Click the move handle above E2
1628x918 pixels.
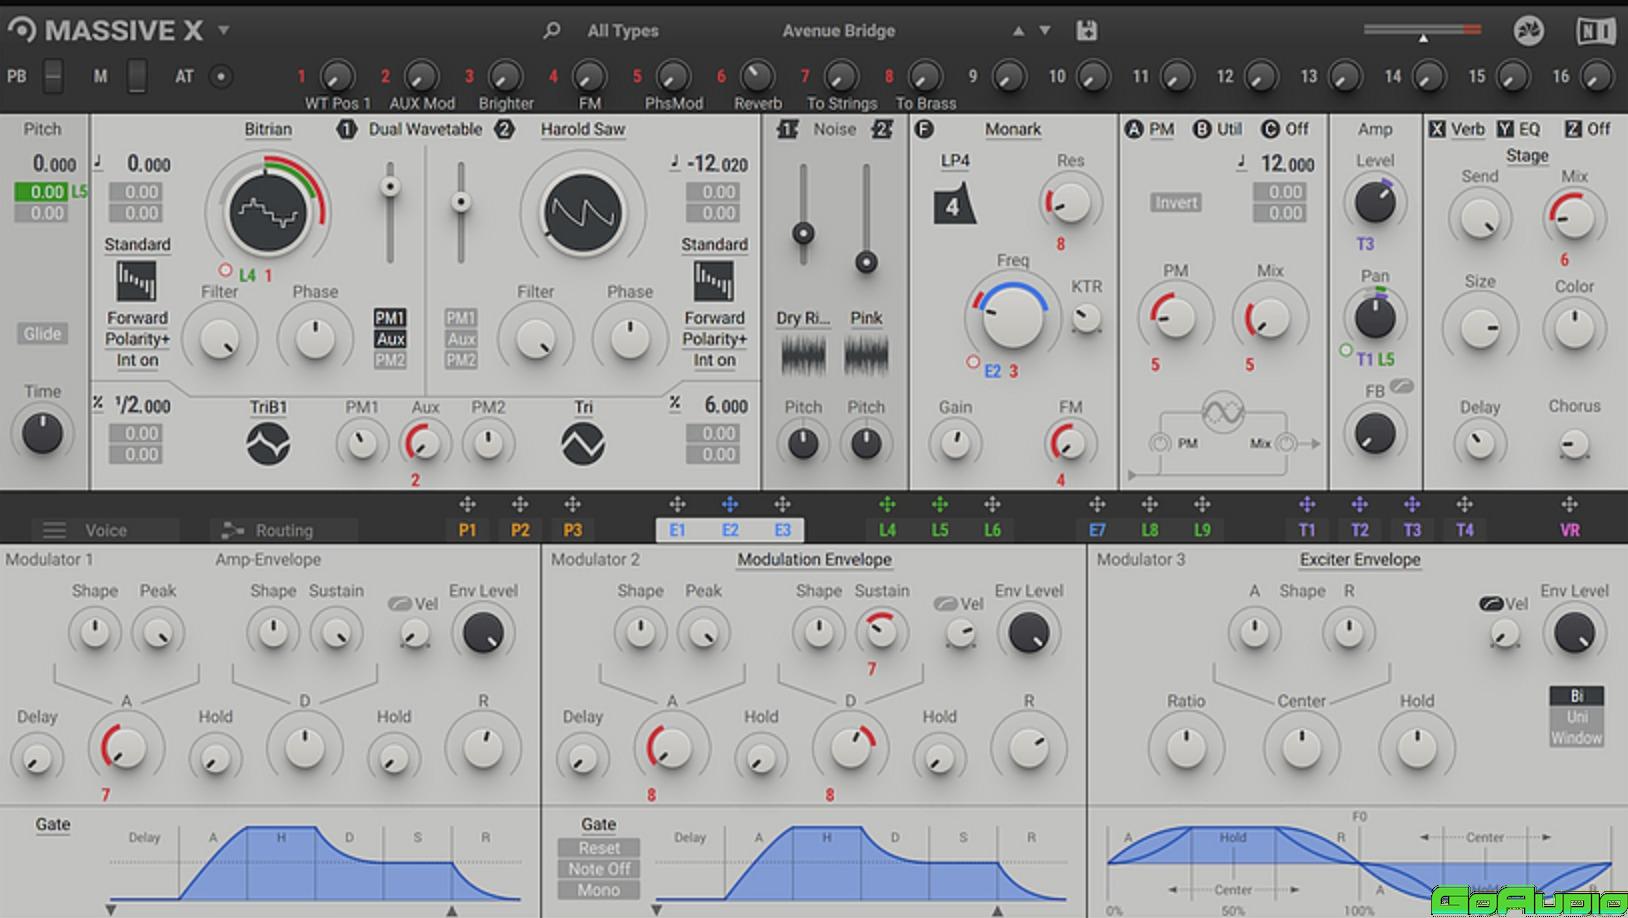coord(730,505)
